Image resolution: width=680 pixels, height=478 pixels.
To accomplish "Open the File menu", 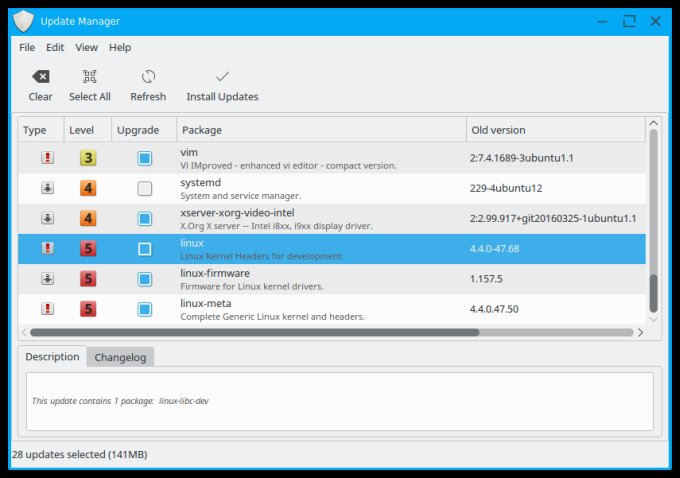I will pos(27,47).
